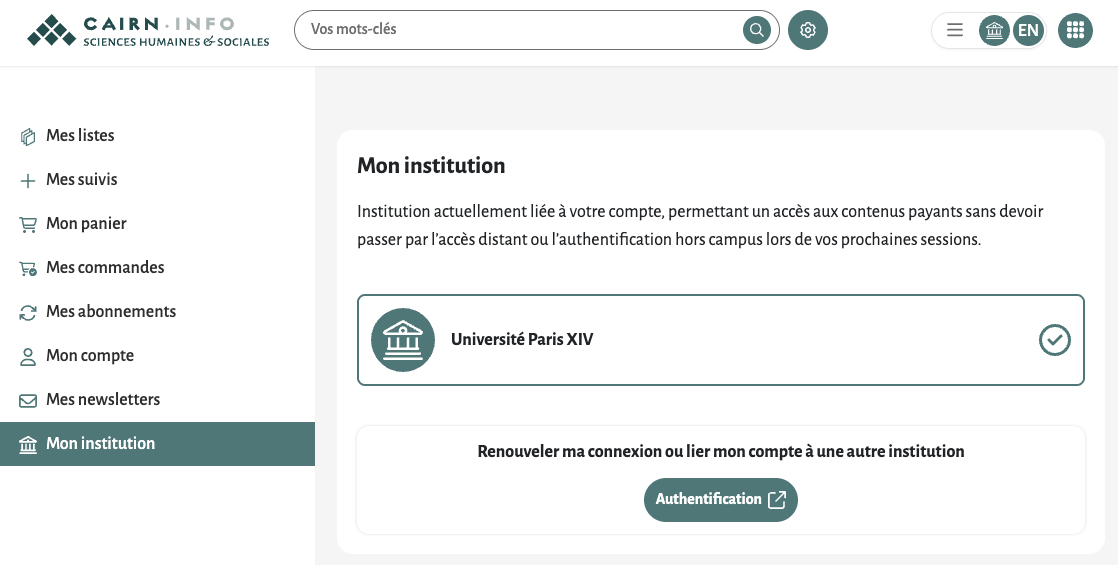The height and width of the screenshot is (565, 1118).
Task: Click the magnifier search button
Action: click(x=757, y=30)
